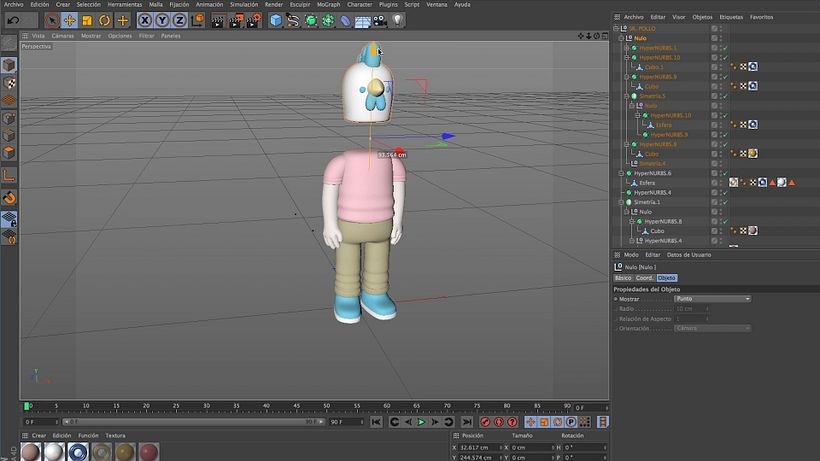The image size is (820, 461).
Task: Select the texture mode checker icon
Action: [x=9, y=83]
